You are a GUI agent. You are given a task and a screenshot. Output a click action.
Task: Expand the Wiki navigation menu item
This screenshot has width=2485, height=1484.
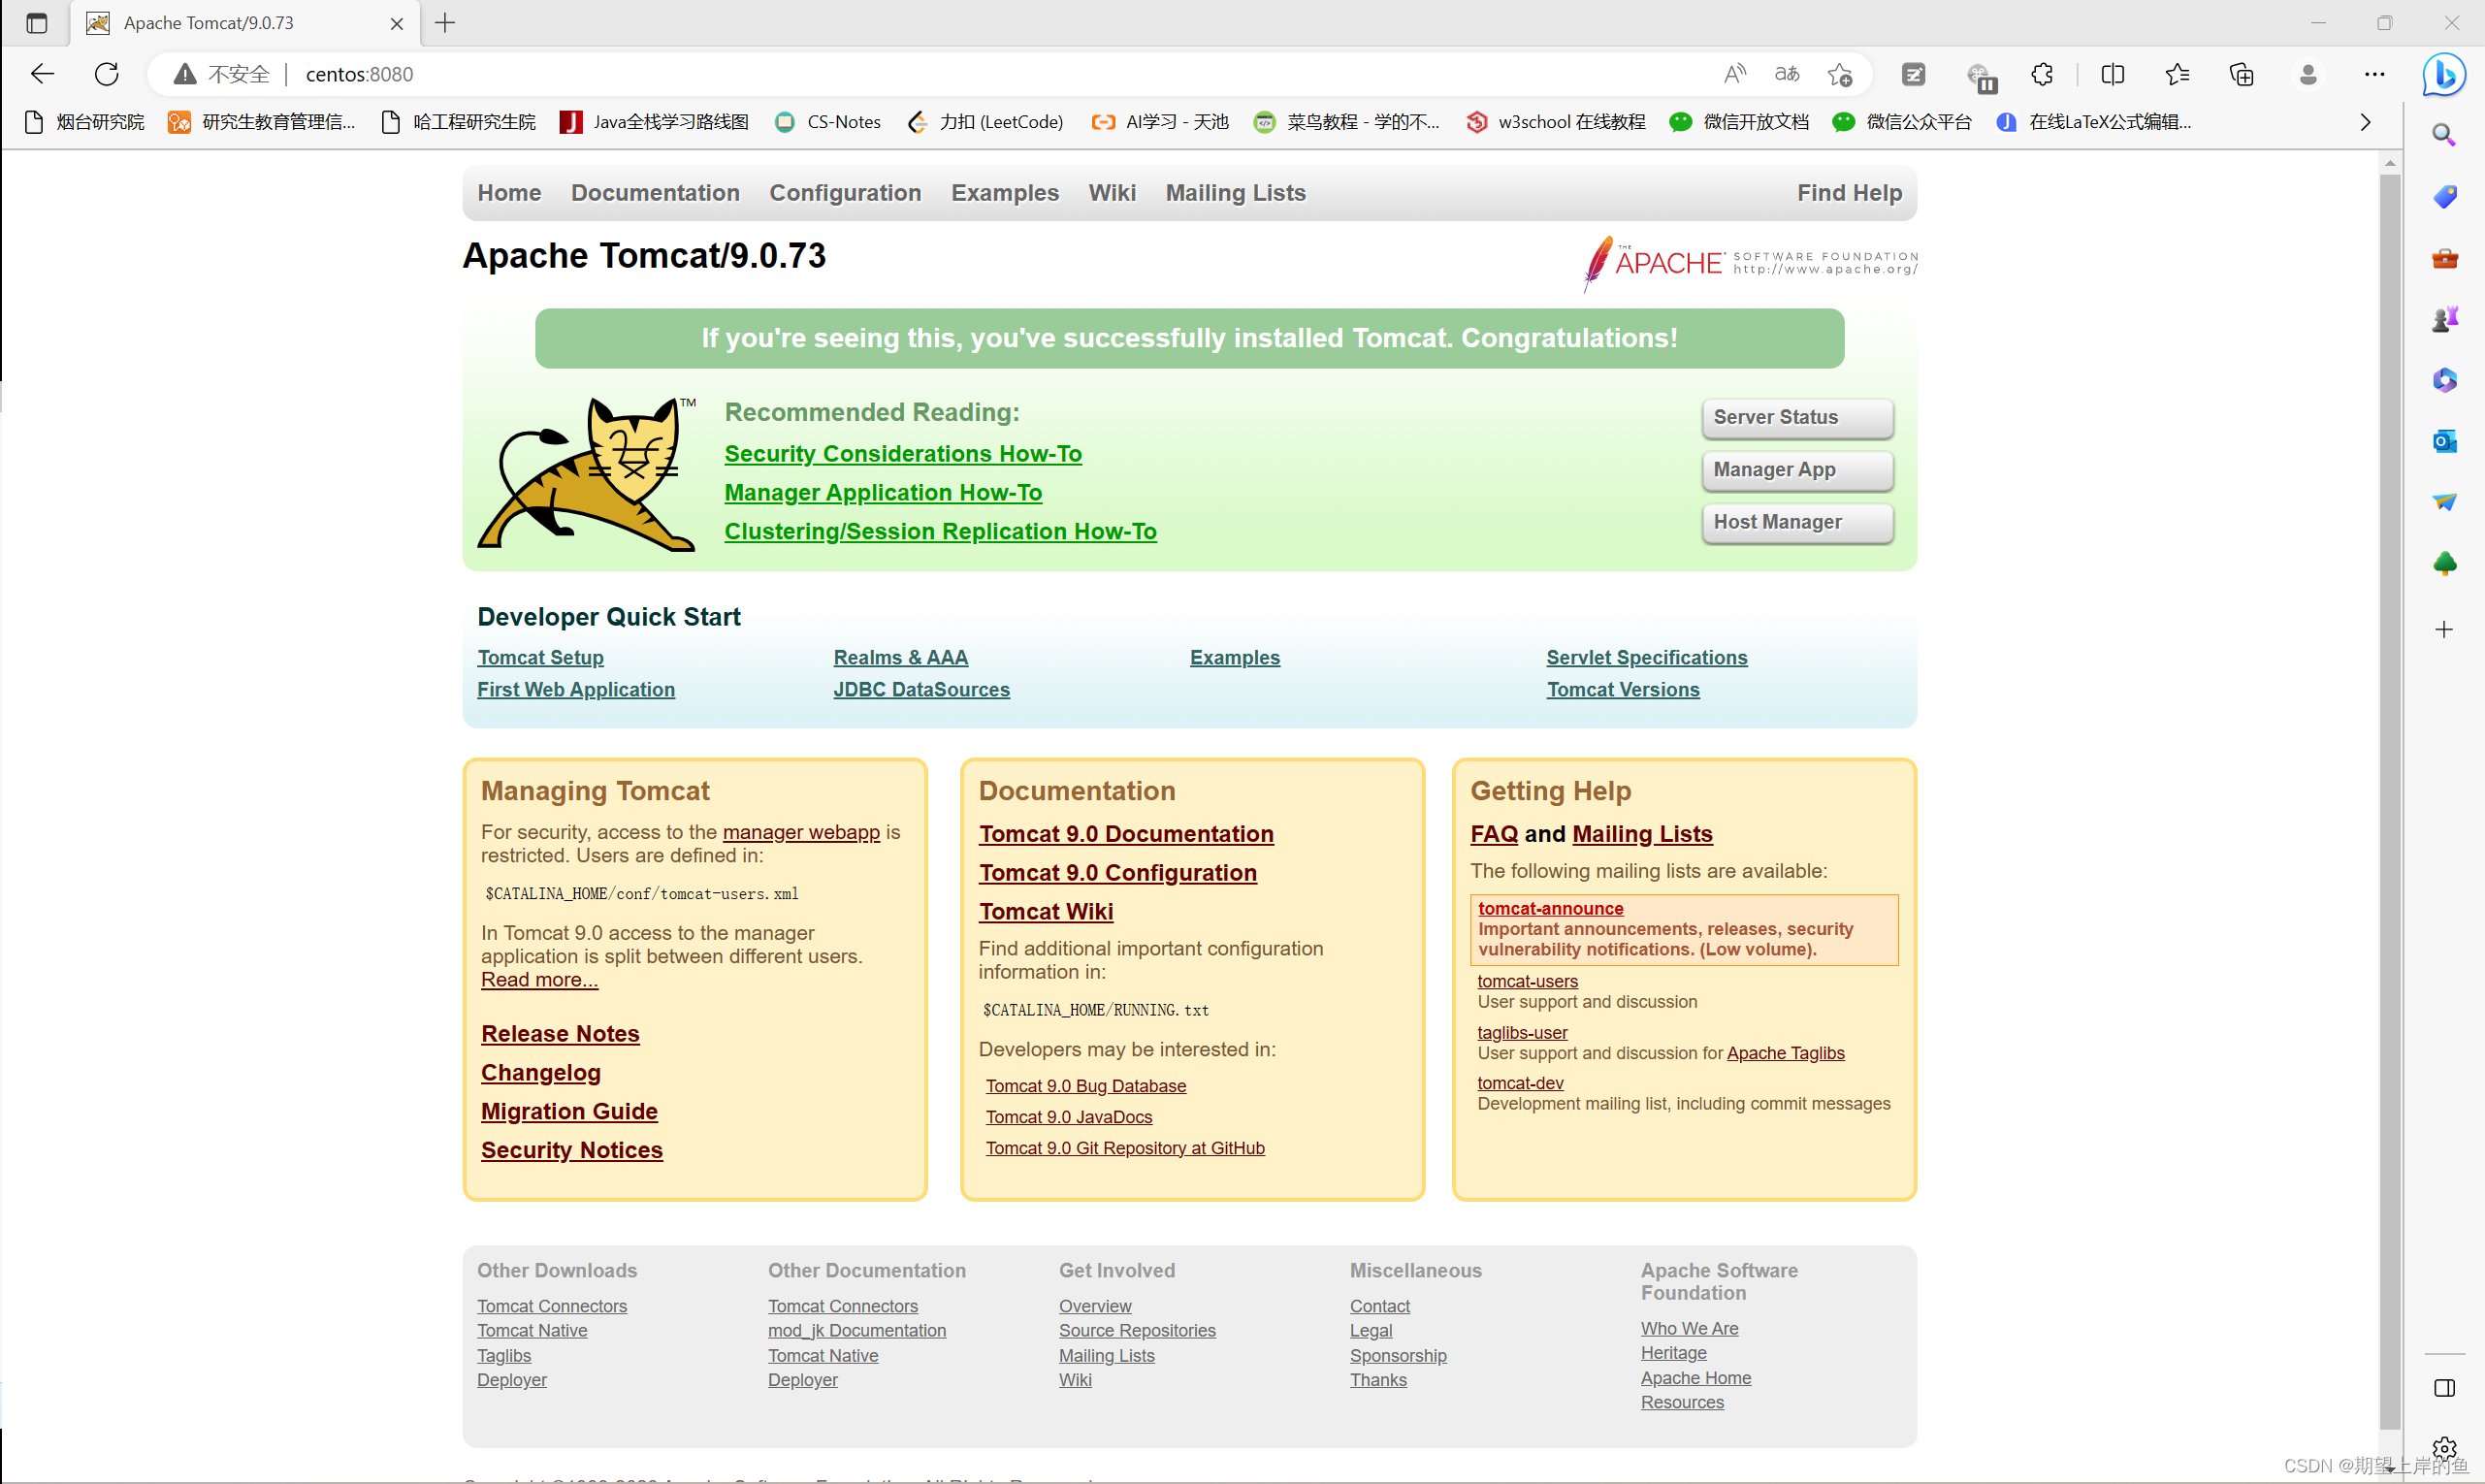(x=1111, y=193)
